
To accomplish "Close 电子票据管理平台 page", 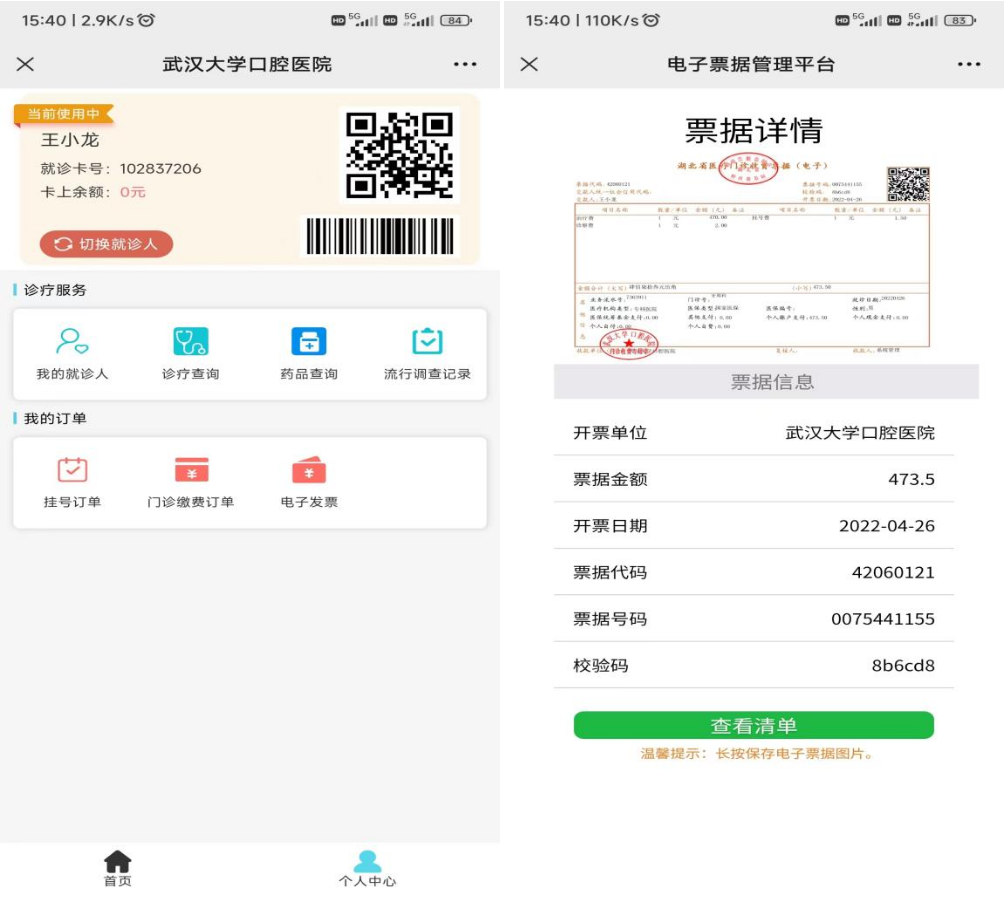I will [x=529, y=64].
